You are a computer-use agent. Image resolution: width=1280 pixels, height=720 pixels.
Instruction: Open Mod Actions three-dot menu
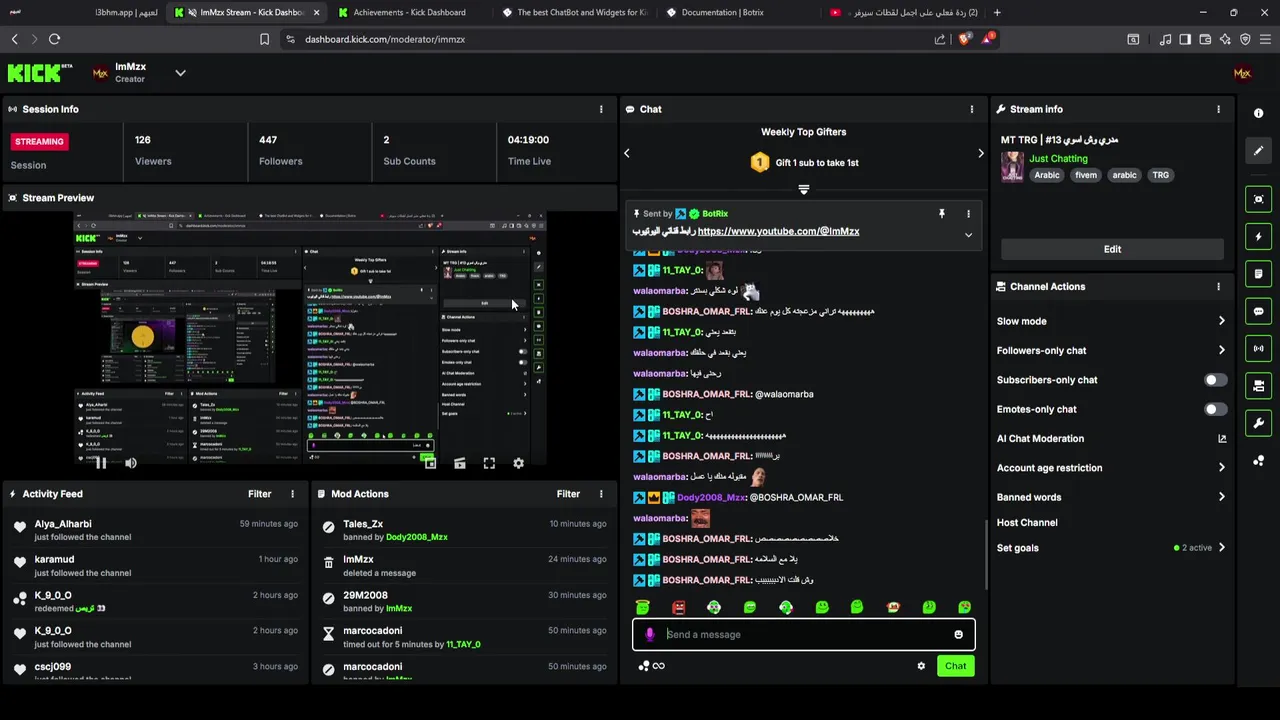click(x=601, y=494)
